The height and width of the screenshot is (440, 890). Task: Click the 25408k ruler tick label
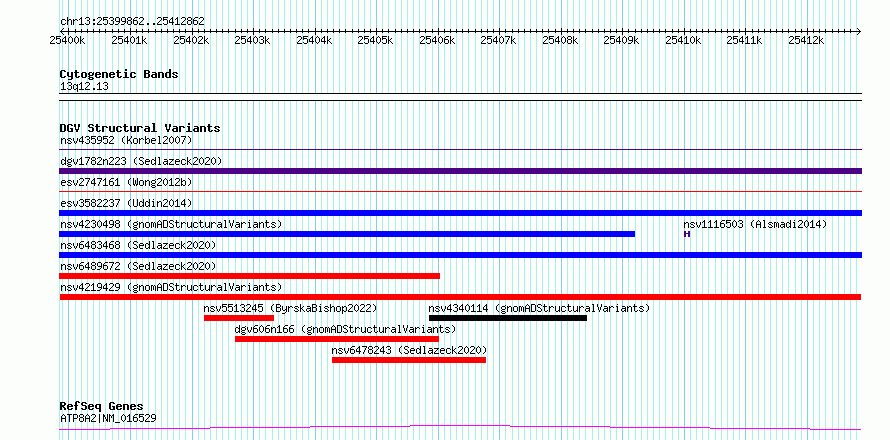[x=560, y=40]
